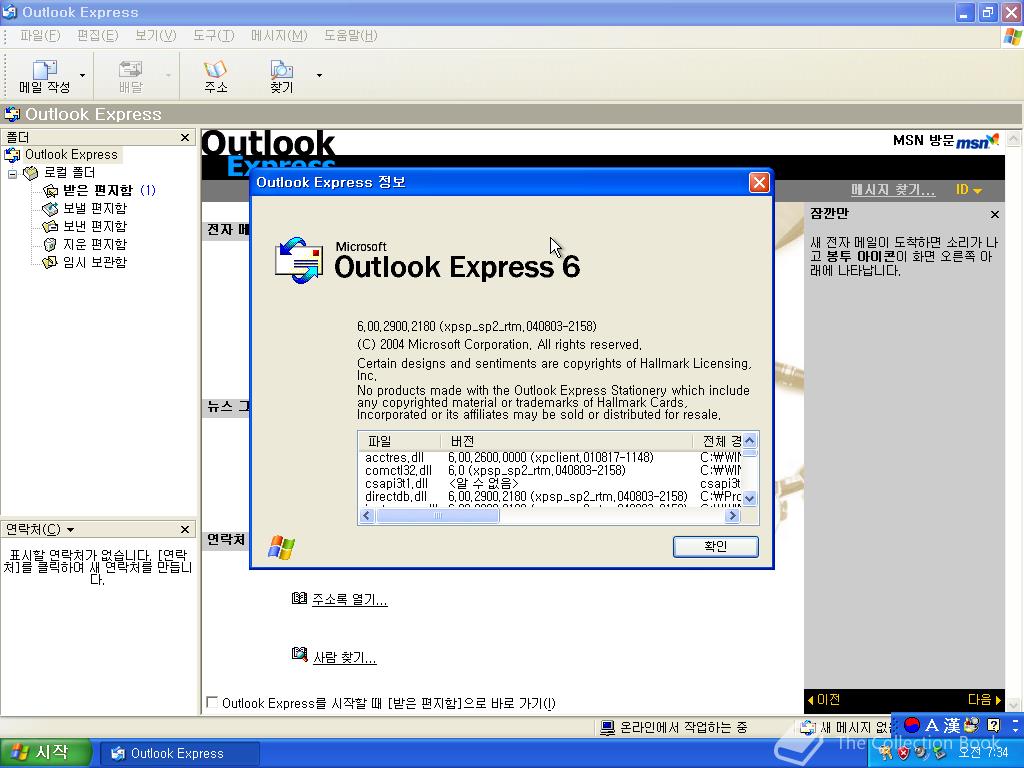Click the 메시지 찾기... link

click(x=893, y=190)
